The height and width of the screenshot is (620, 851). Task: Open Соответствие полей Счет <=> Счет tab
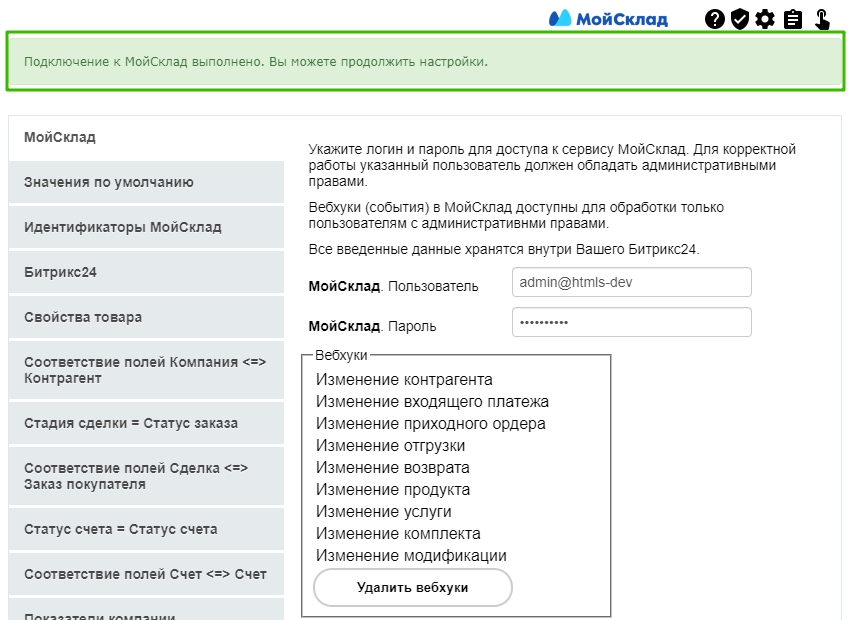click(146, 575)
